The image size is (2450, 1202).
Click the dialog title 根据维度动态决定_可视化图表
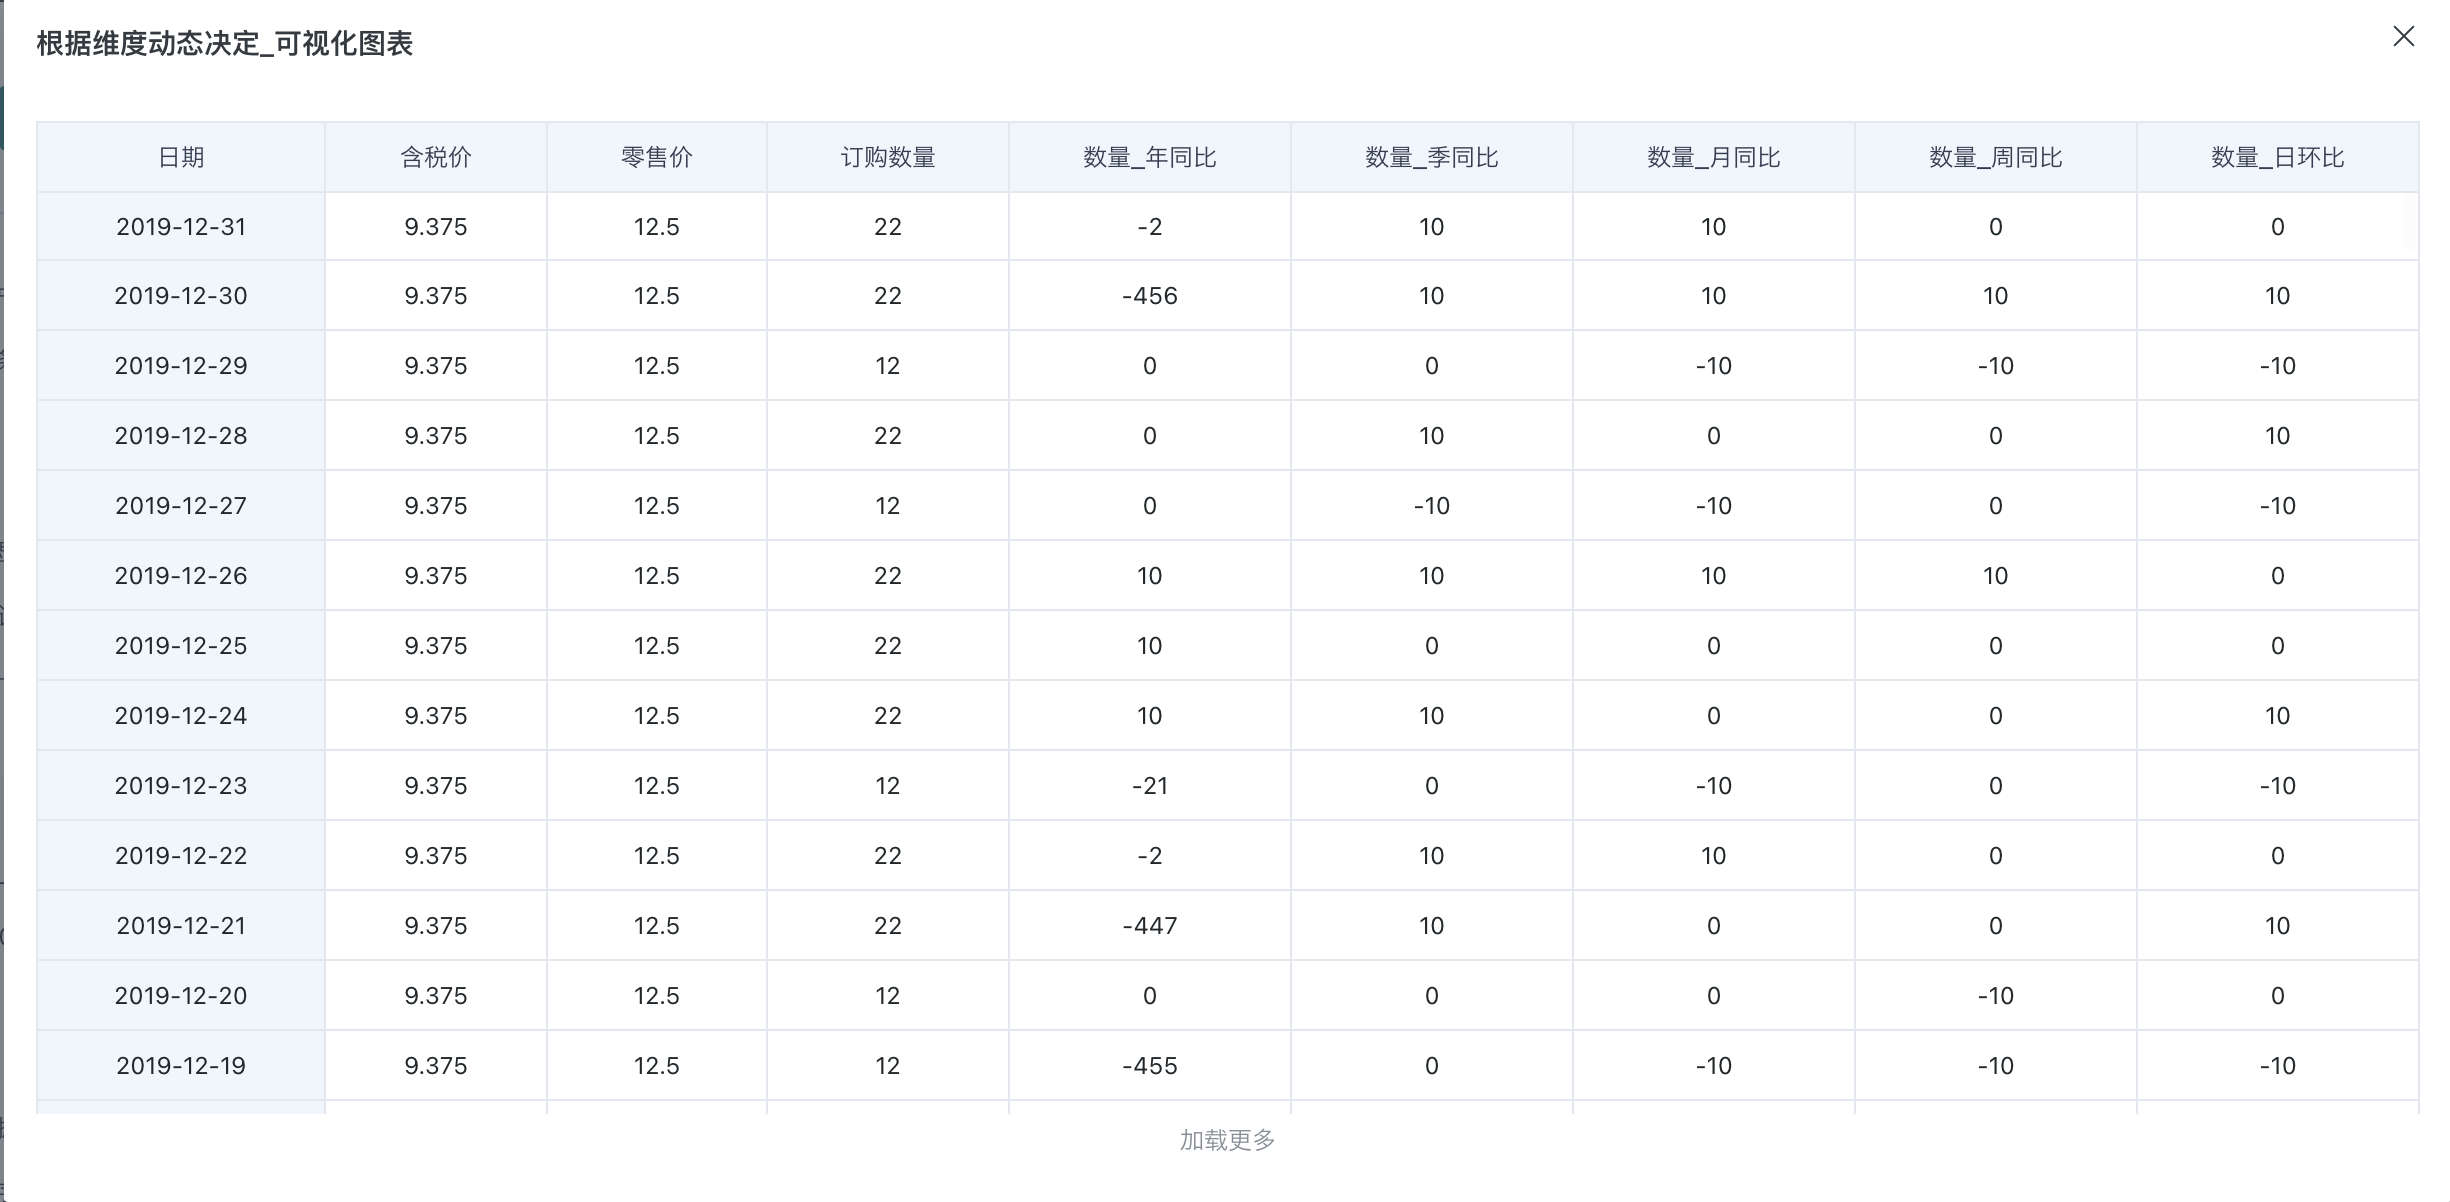[225, 44]
